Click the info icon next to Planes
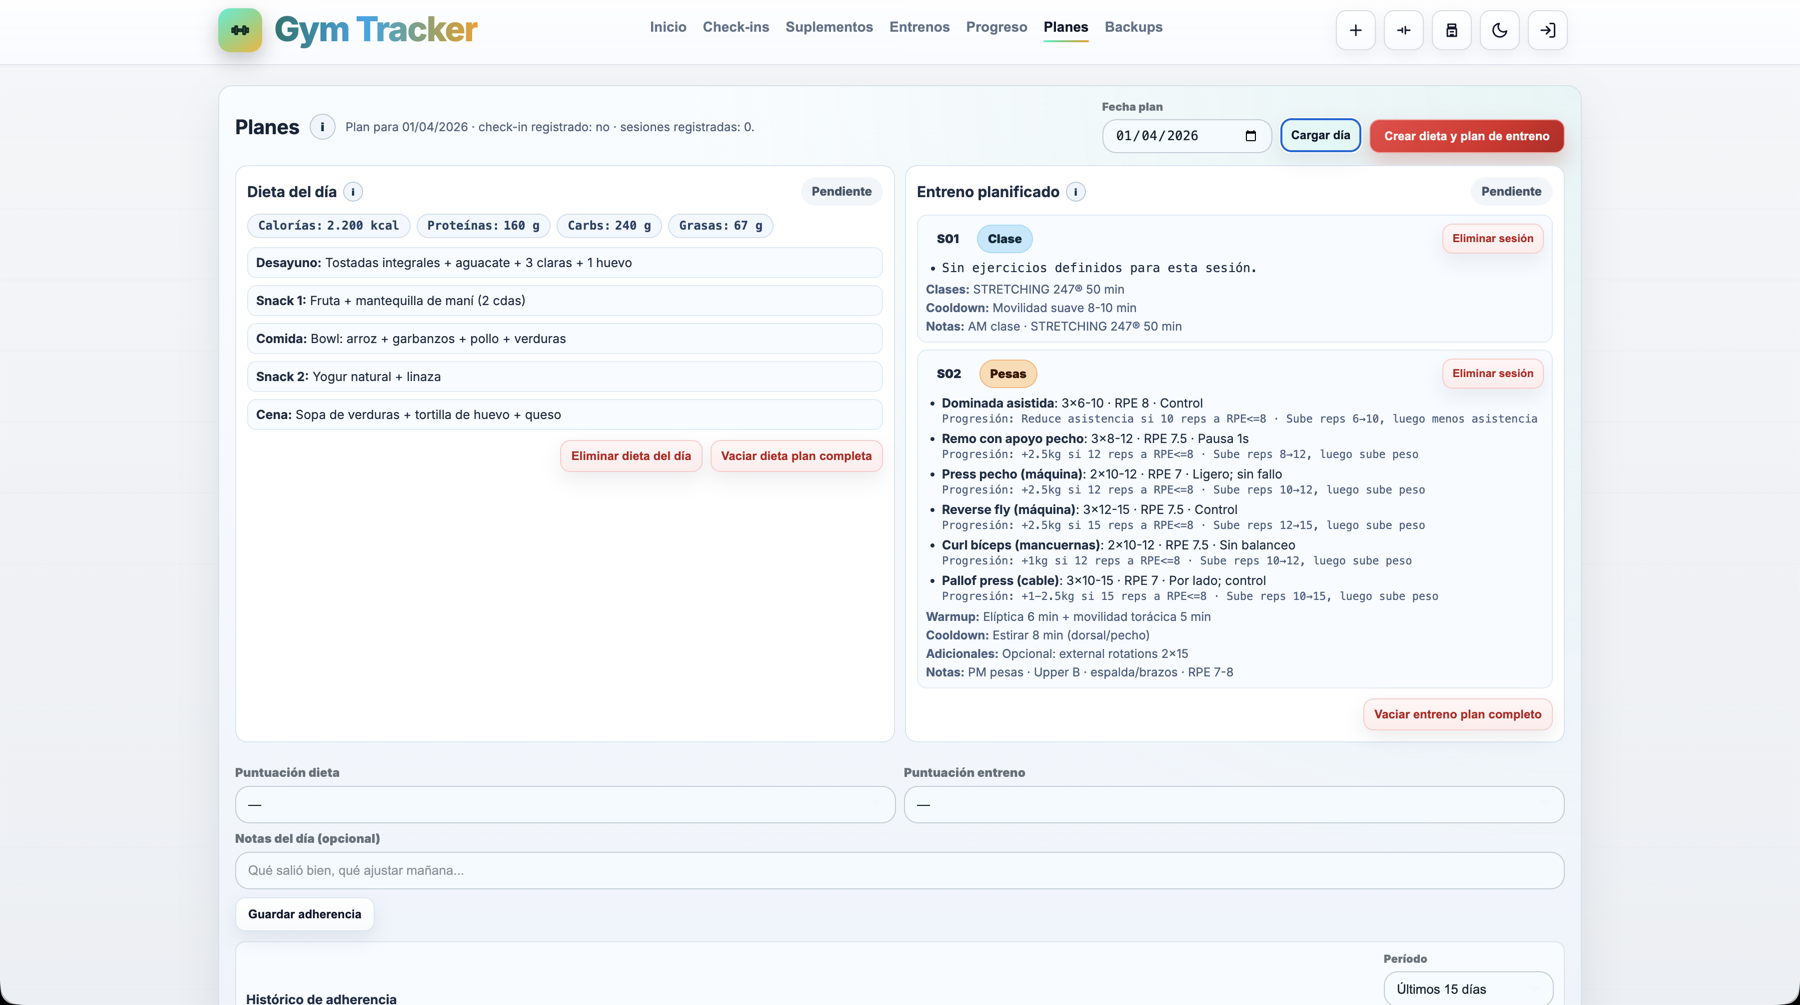Screen dimensions: 1800x1005 tap(322, 127)
